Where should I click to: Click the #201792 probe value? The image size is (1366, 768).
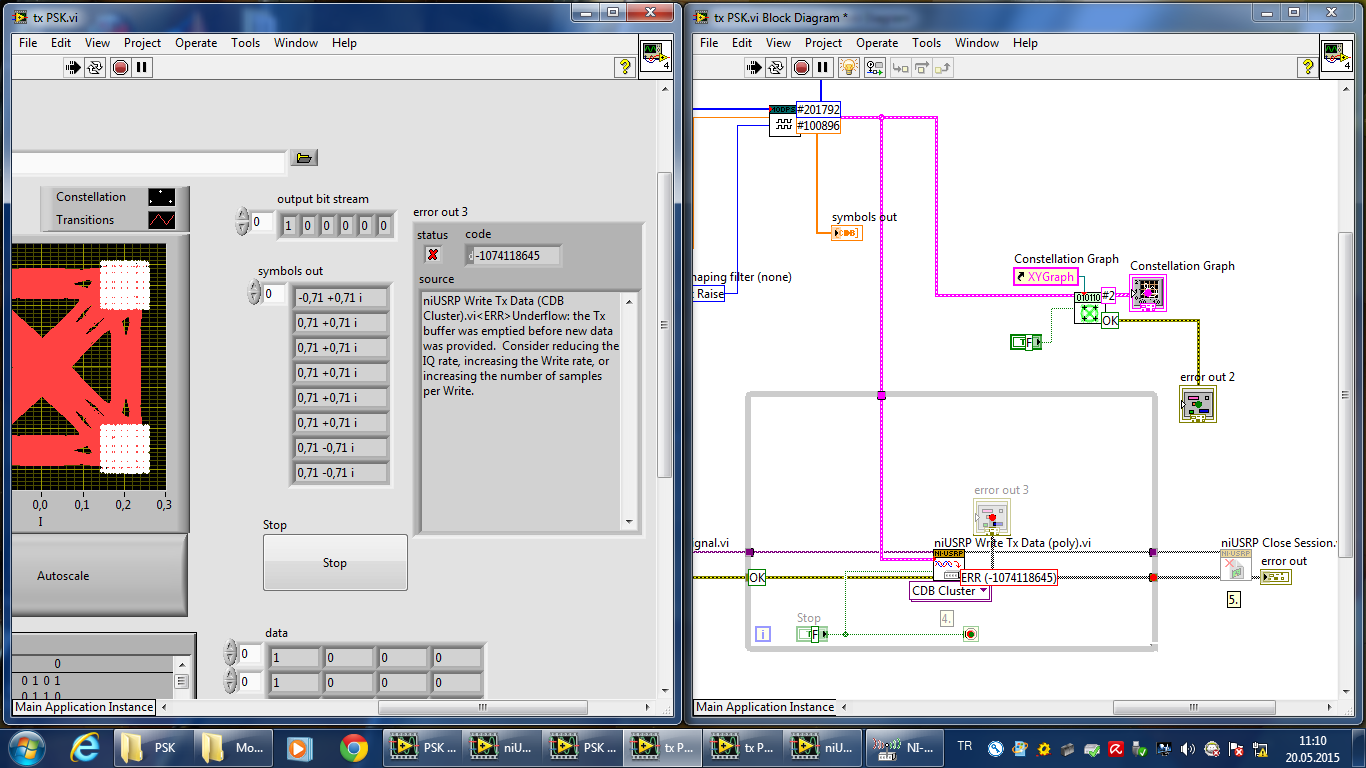pyautogui.click(x=818, y=109)
